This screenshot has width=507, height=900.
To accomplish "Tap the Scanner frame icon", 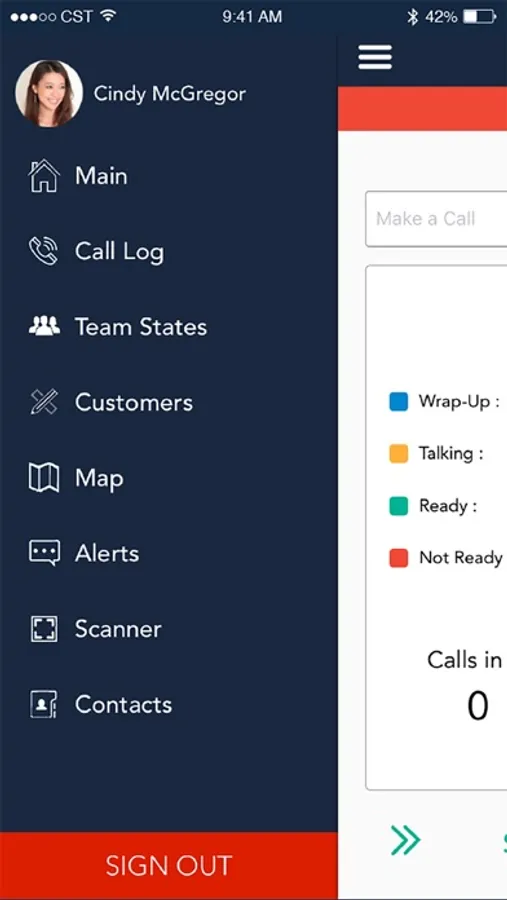I will coord(44,629).
